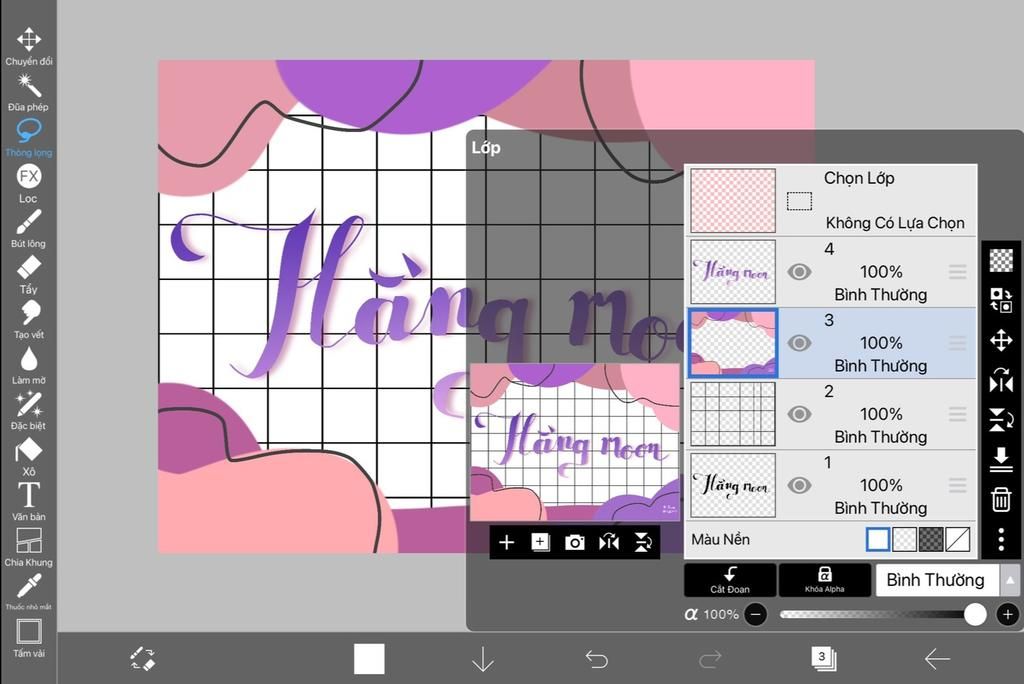The height and width of the screenshot is (684, 1024).
Task: Open the Bình Thường blend mode dropdown
Action: pos(936,580)
